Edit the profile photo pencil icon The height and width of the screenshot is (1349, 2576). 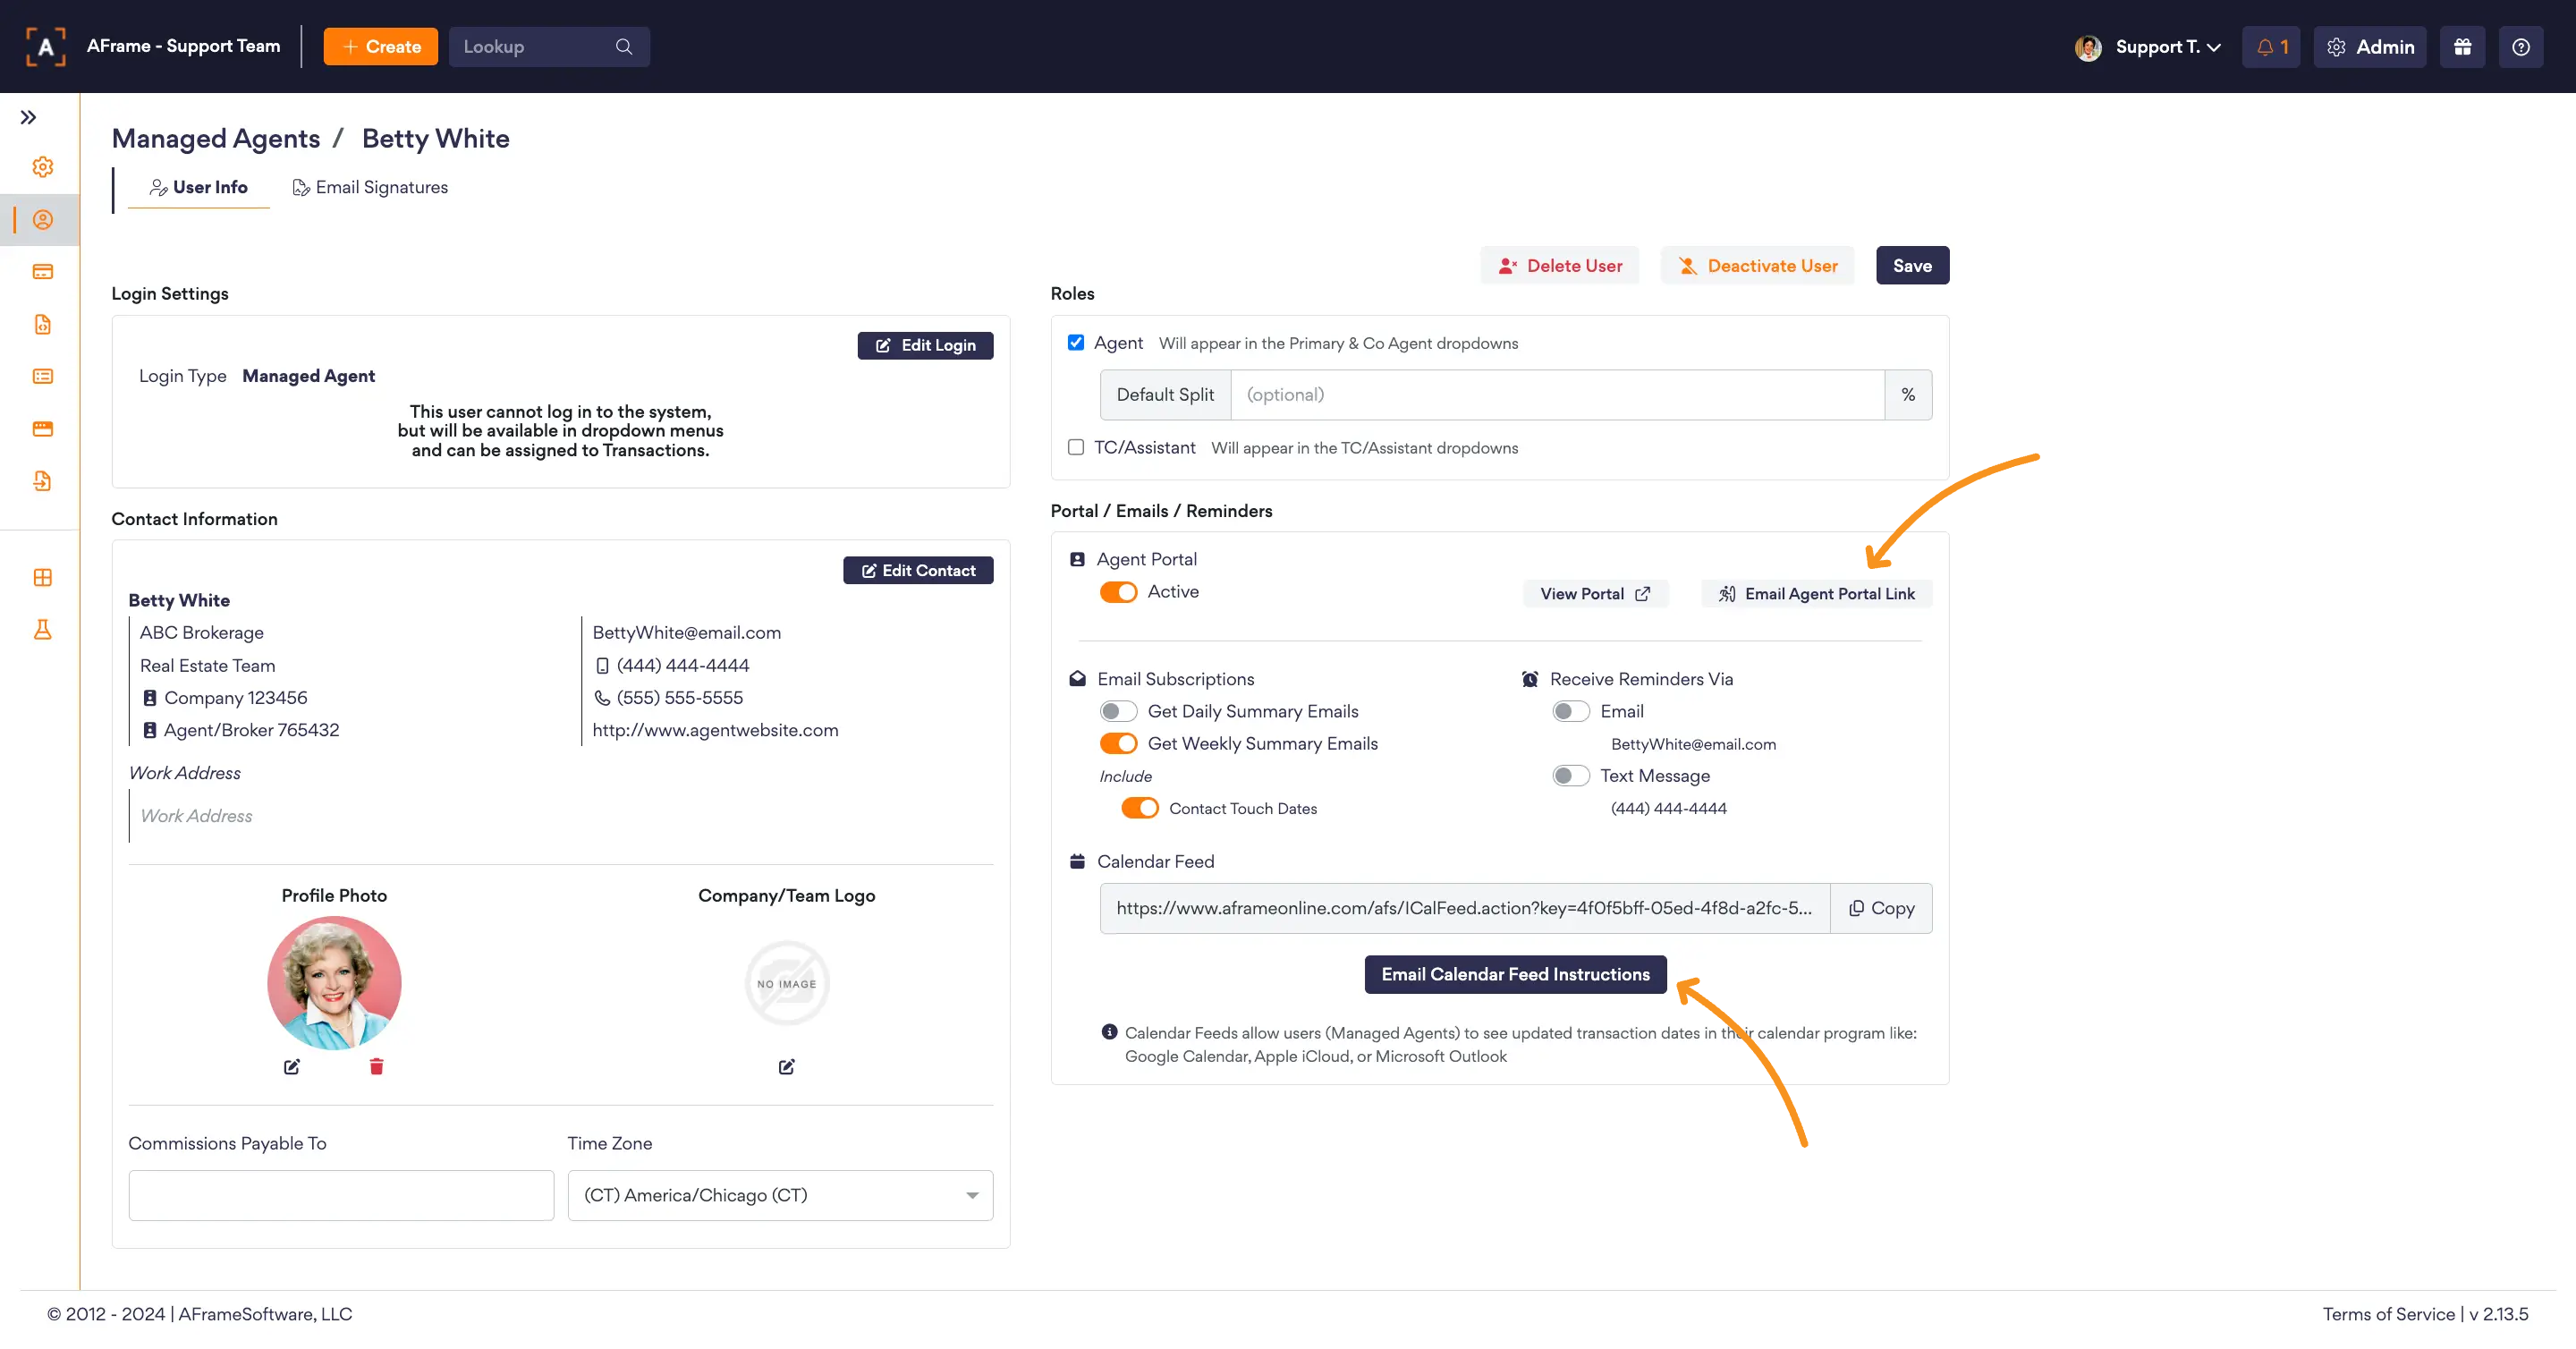(x=291, y=1066)
